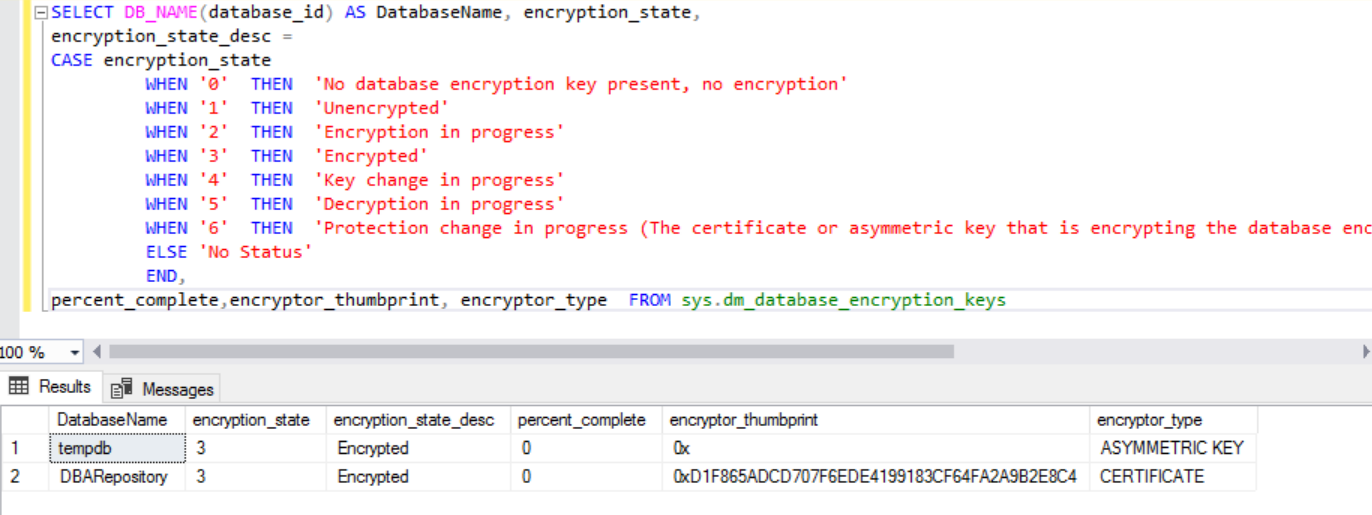
Task: Click the CERTIFICATE encryptor type cell
Action: [x=1152, y=477]
